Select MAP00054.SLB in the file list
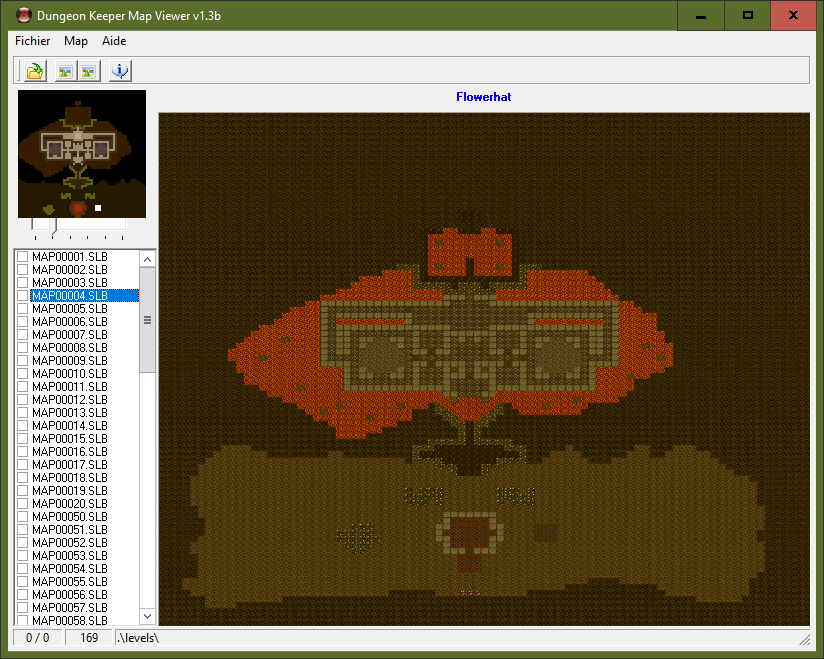 pos(69,569)
